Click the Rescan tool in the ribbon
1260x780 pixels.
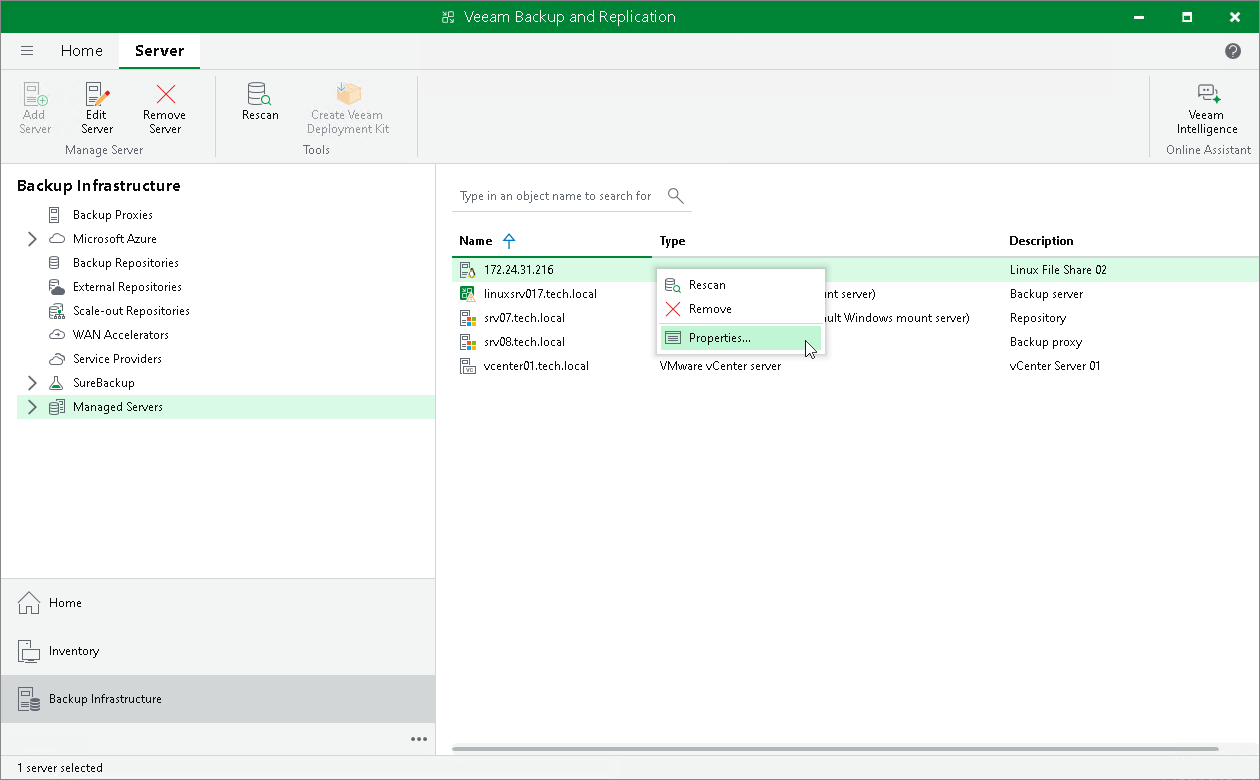(x=260, y=102)
